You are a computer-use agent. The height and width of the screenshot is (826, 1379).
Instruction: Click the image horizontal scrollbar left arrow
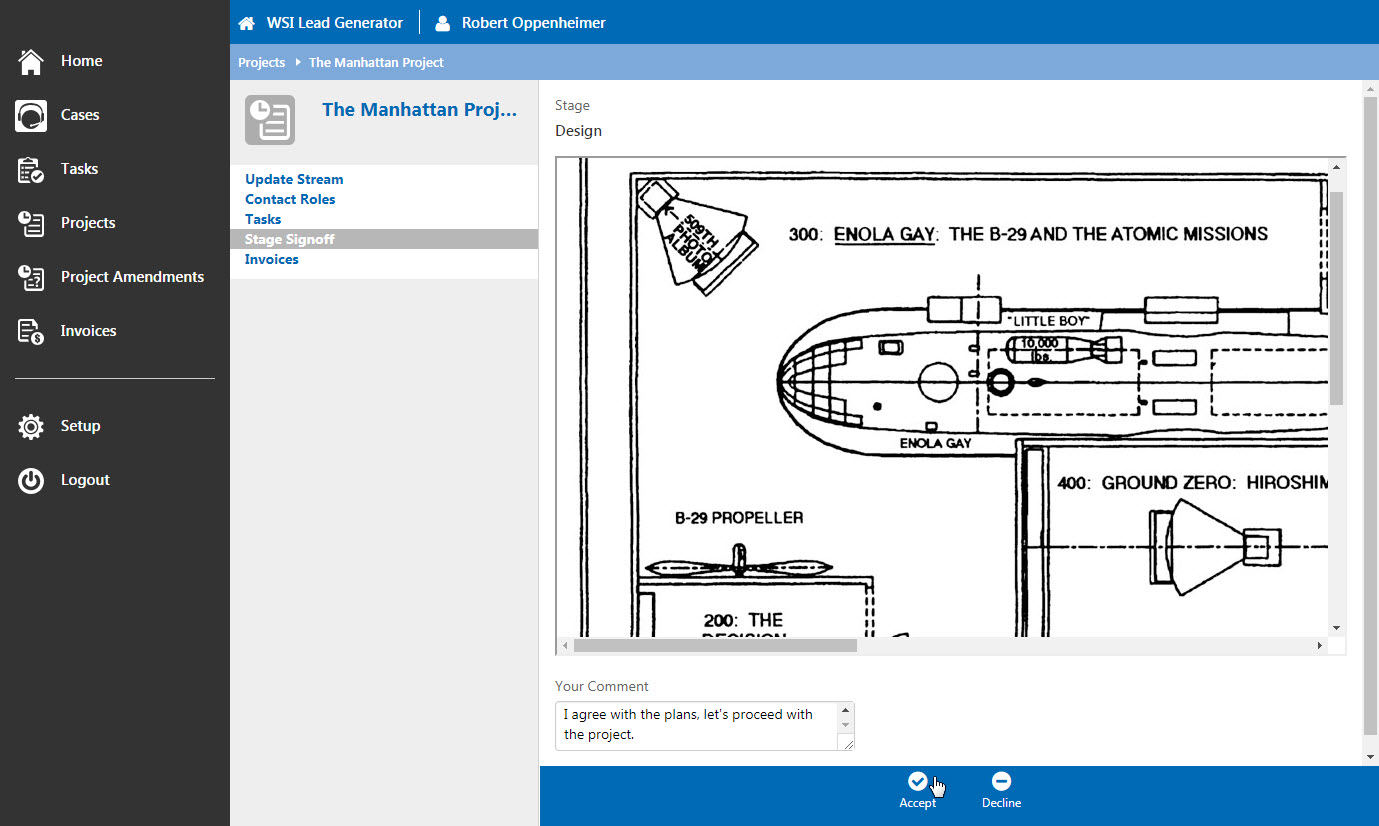(x=565, y=646)
